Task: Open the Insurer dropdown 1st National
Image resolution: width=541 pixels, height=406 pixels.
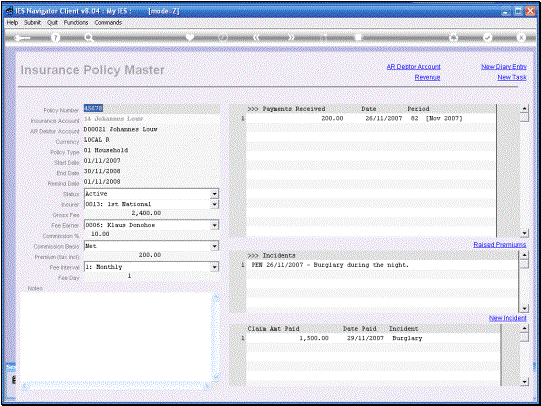Action: (x=215, y=204)
